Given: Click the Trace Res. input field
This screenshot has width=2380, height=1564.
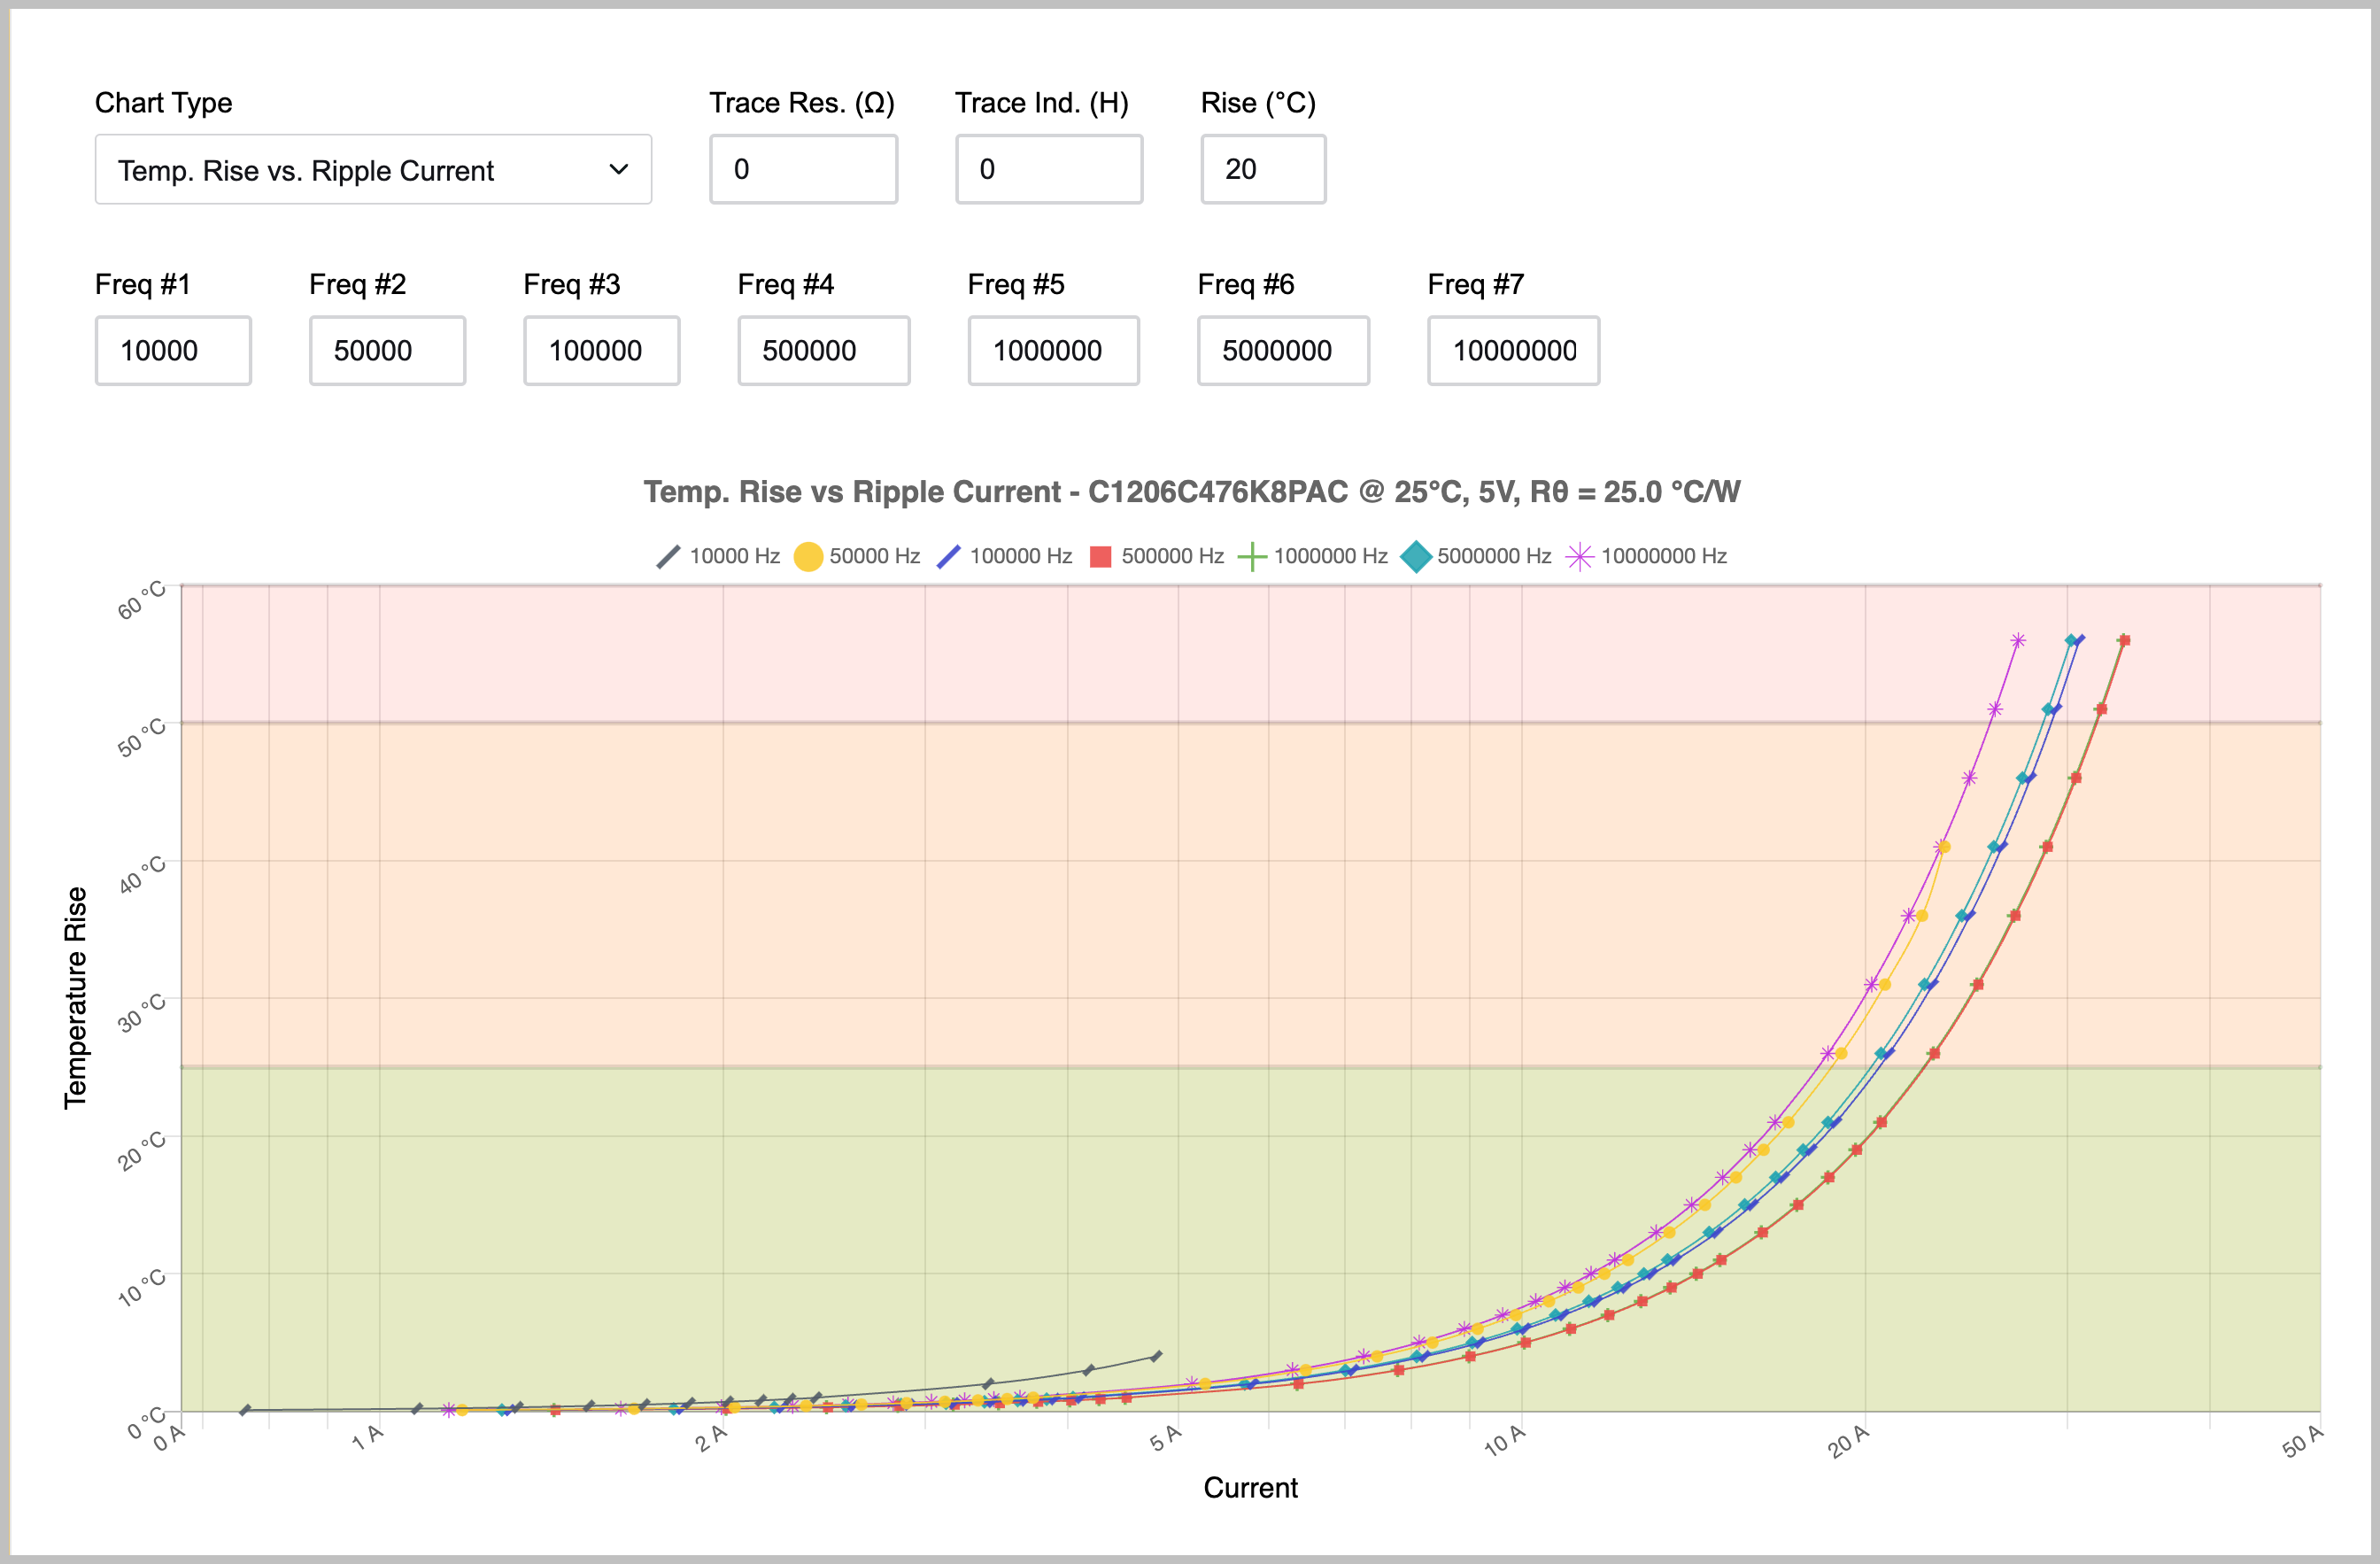Looking at the screenshot, I should [803, 170].
